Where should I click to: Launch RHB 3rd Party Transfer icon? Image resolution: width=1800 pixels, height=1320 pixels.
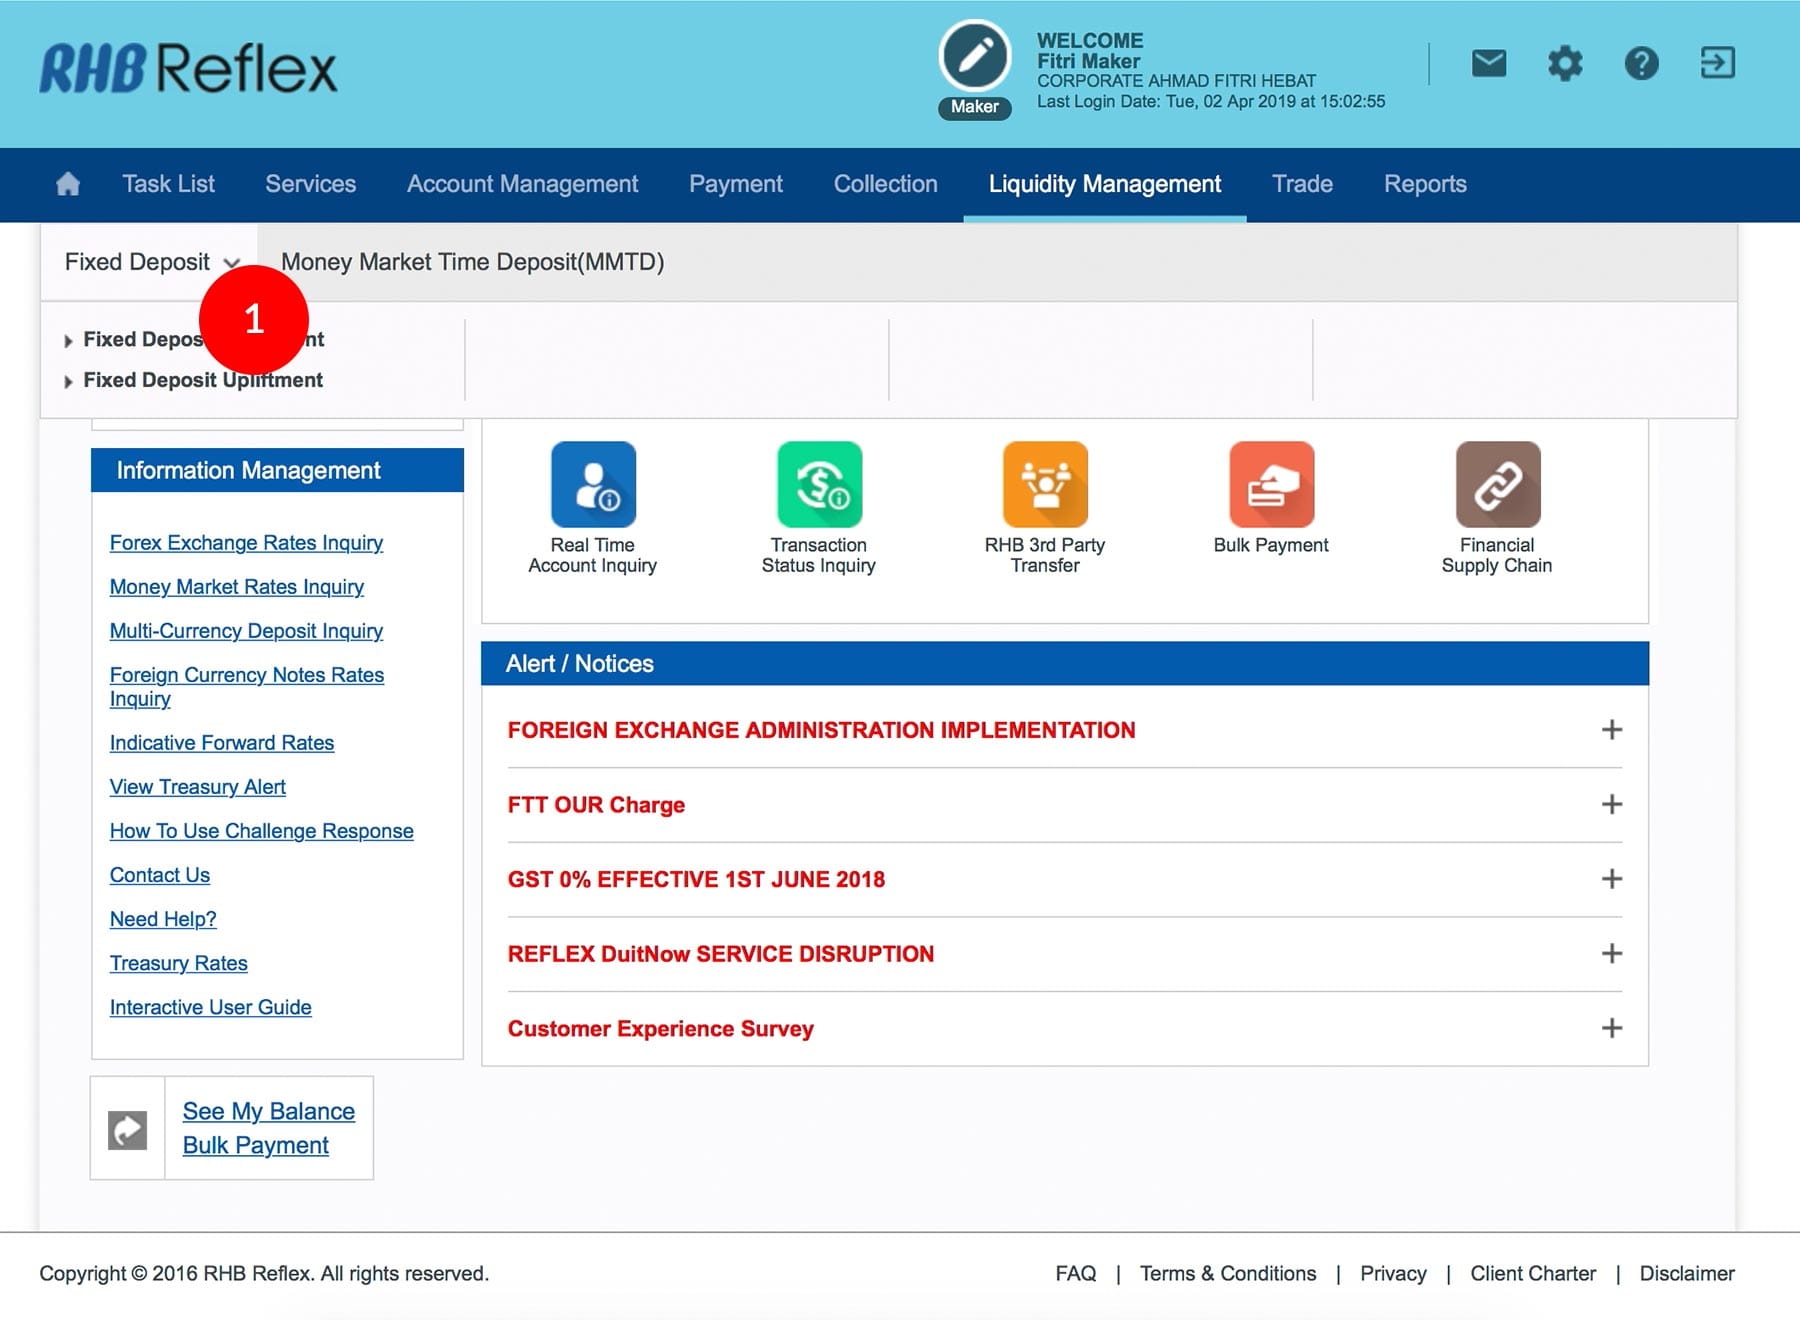1045,485
